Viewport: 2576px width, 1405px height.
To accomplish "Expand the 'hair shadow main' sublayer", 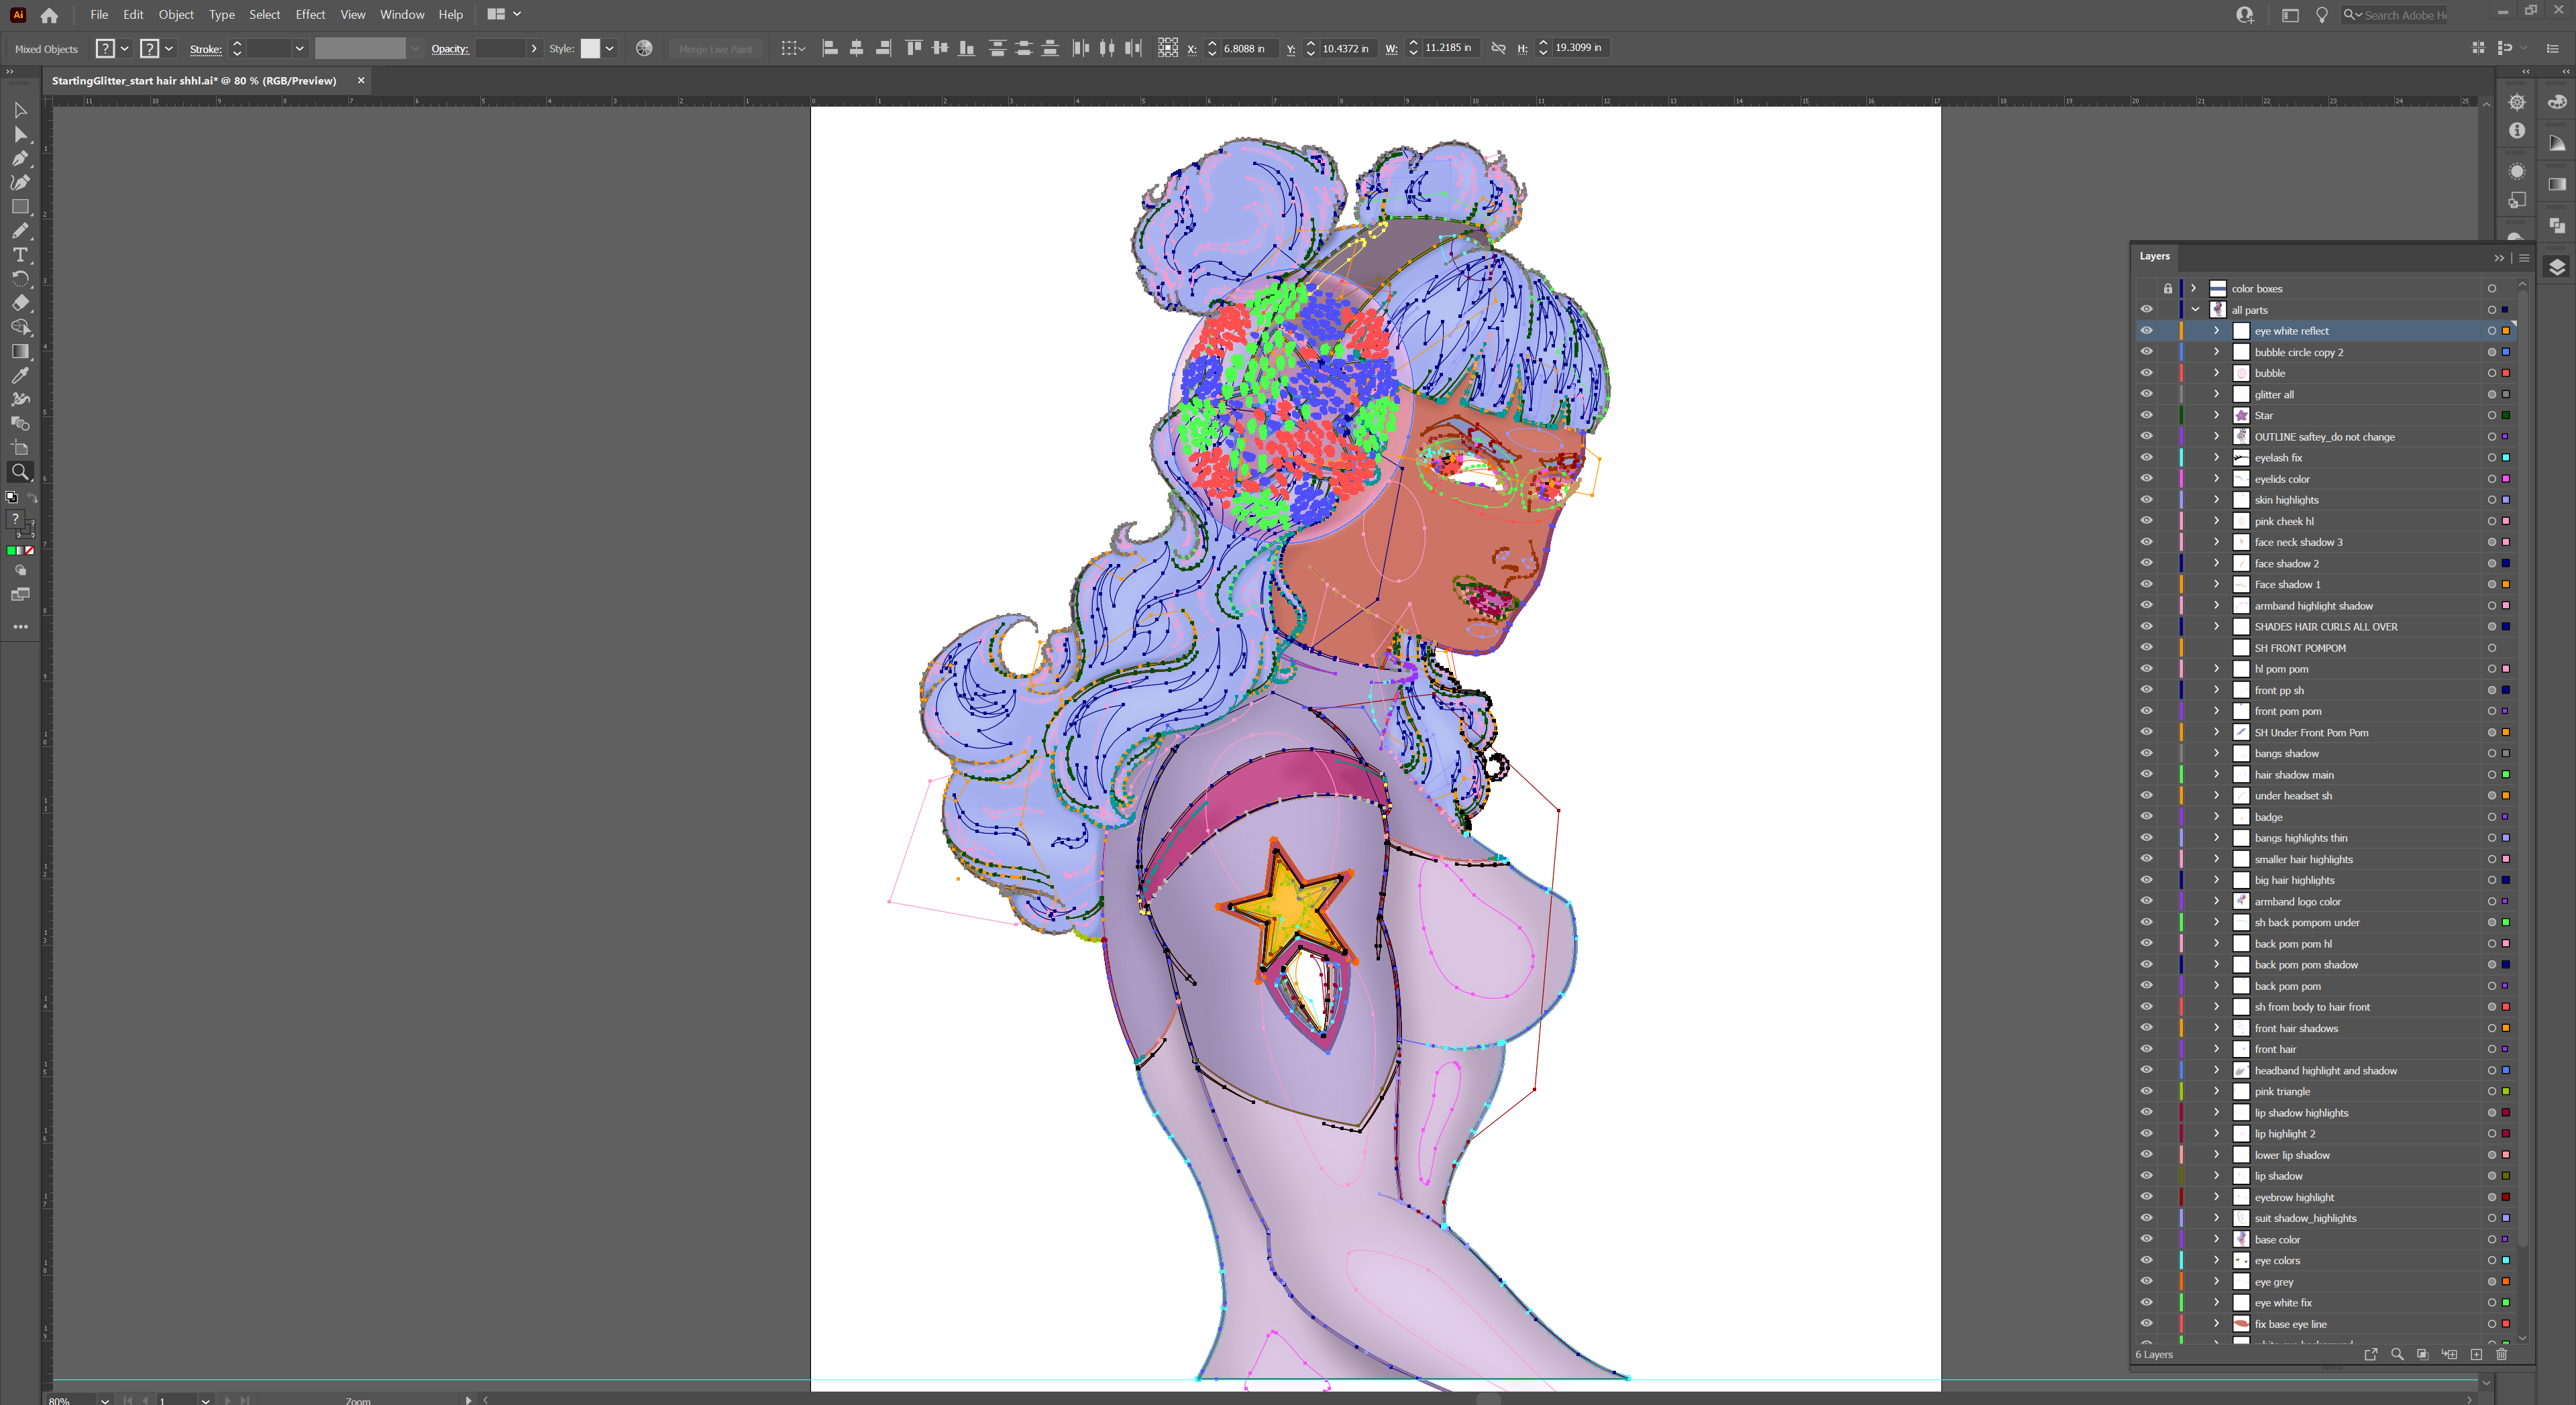I will pos(2217,774).
